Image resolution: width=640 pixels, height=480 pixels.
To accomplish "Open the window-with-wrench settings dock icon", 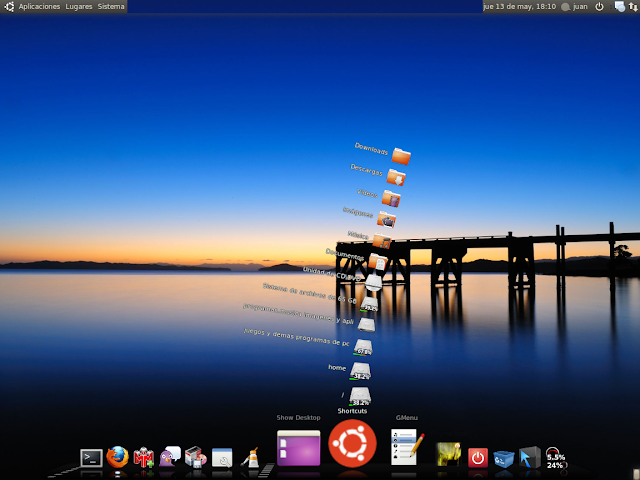I will tap(222, 457).
